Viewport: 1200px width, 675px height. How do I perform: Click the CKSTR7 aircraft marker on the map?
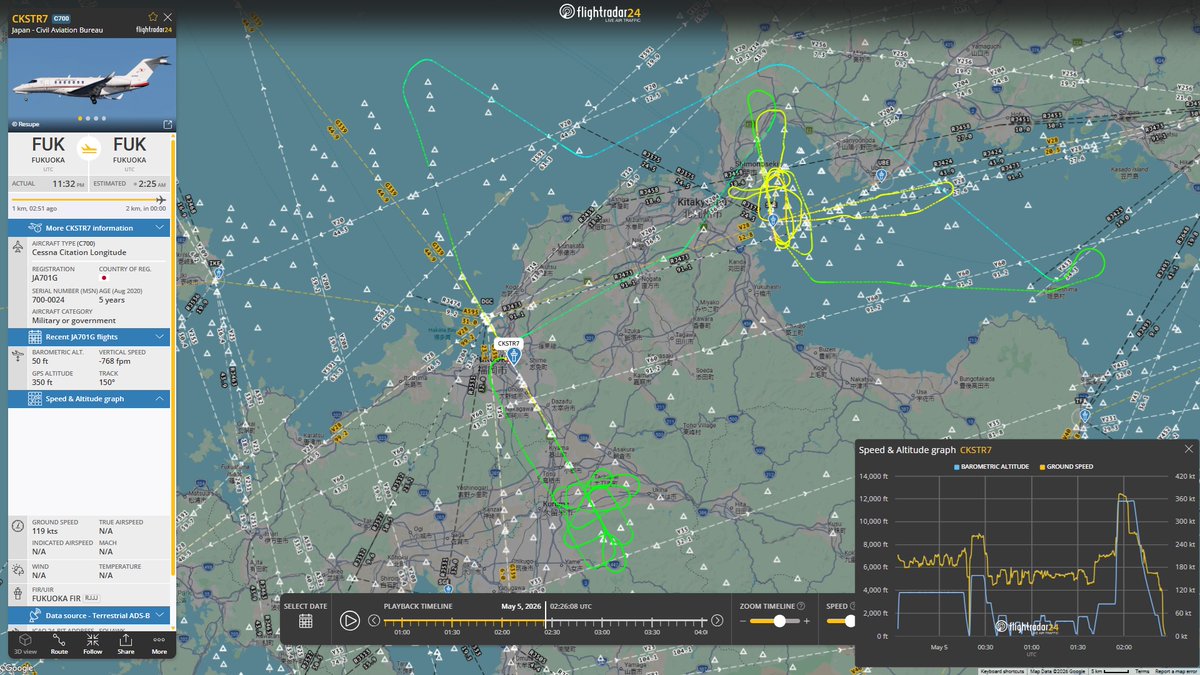click(514, 355)
